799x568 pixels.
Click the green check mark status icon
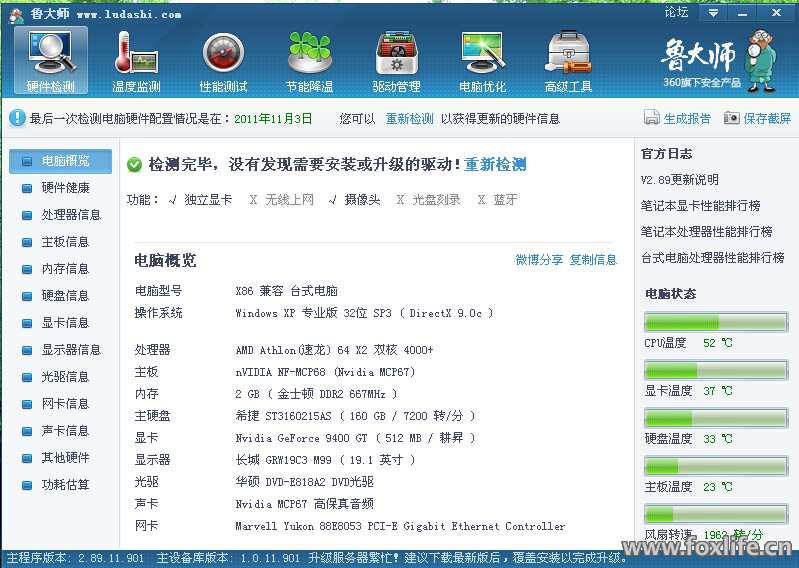point(134,165)
